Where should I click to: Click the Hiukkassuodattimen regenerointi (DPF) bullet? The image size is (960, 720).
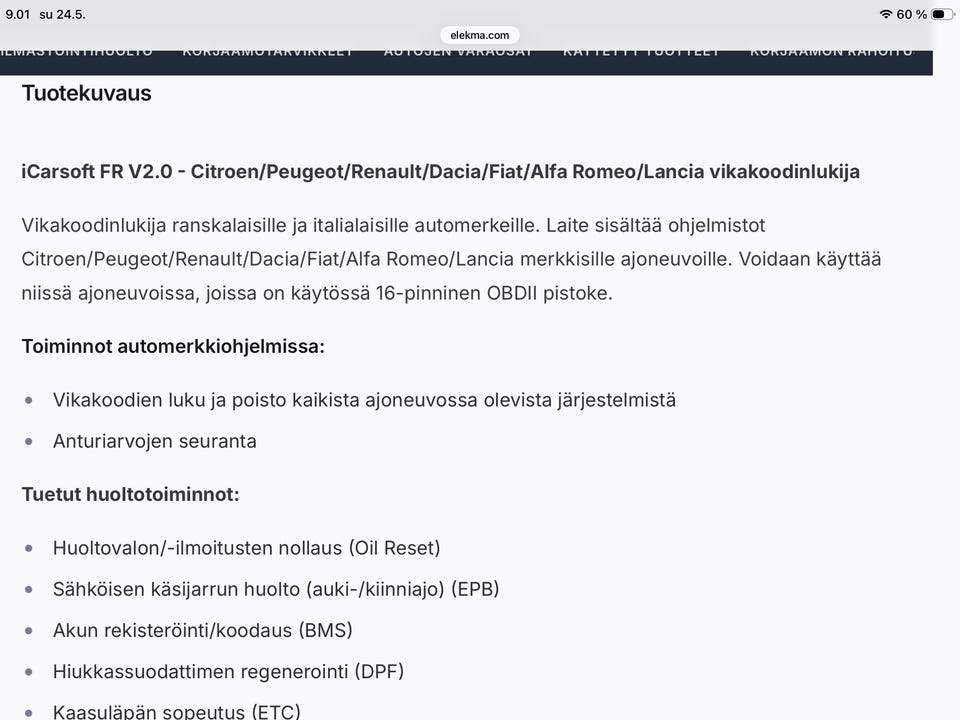pos(228,671)
